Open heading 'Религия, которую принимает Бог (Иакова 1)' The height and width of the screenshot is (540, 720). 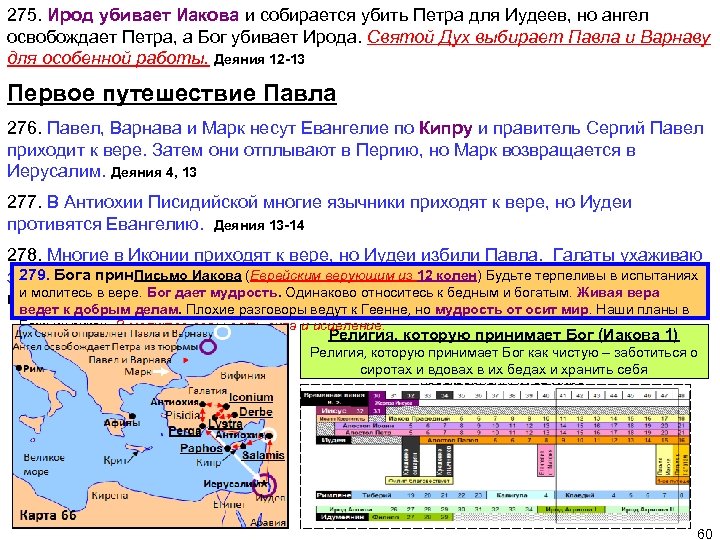click(x=503, y=335)
